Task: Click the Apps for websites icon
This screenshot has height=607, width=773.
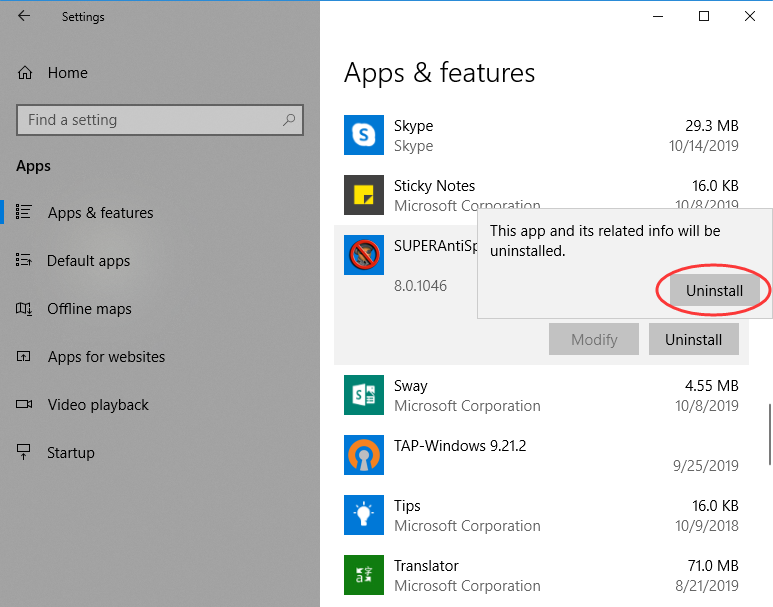Action: tap(24, 356)
